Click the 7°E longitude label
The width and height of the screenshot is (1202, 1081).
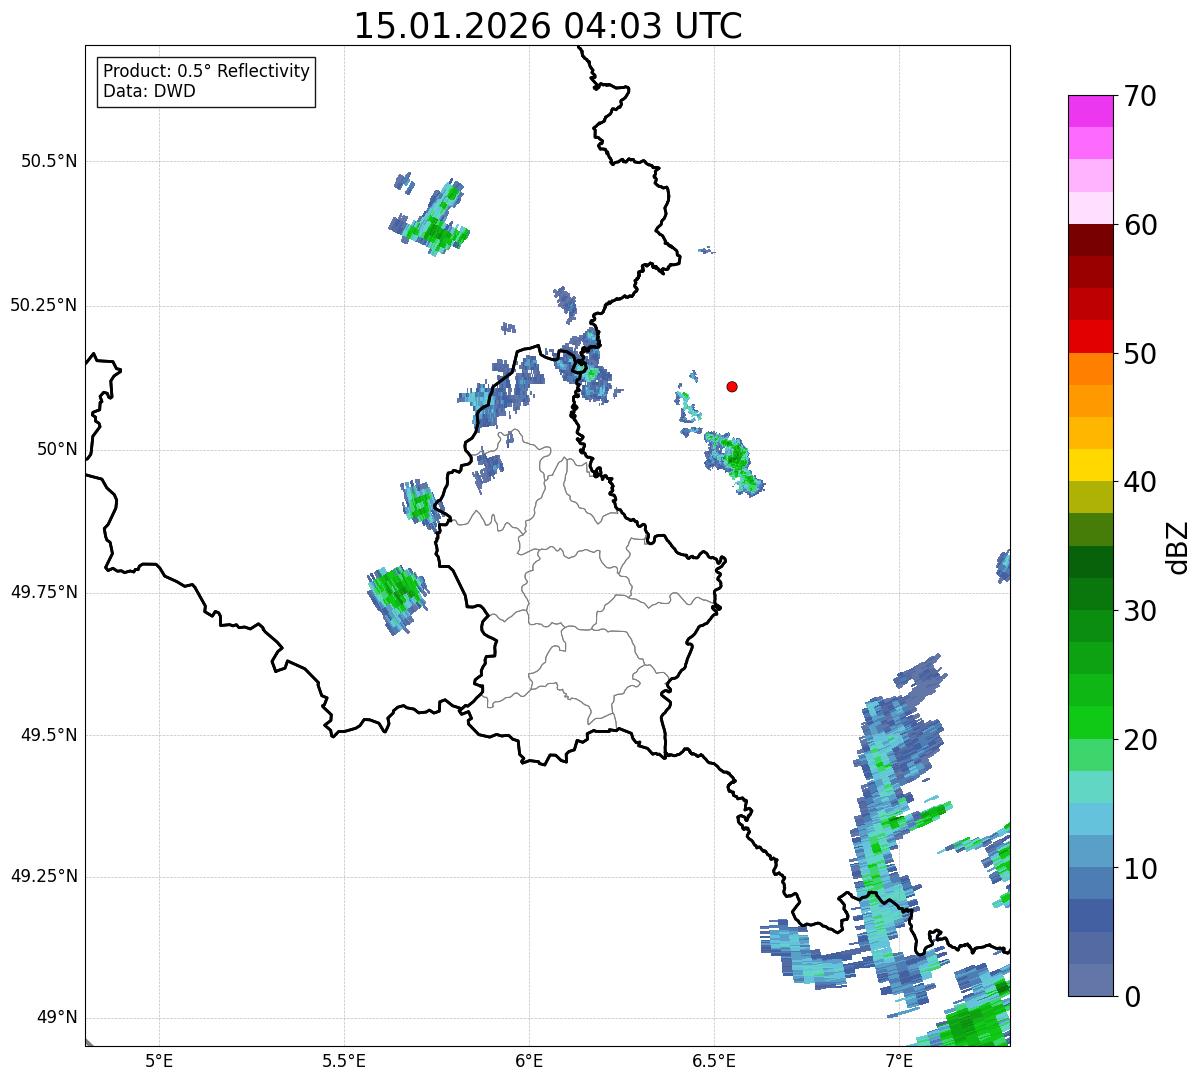click(x=899, y=1060)
